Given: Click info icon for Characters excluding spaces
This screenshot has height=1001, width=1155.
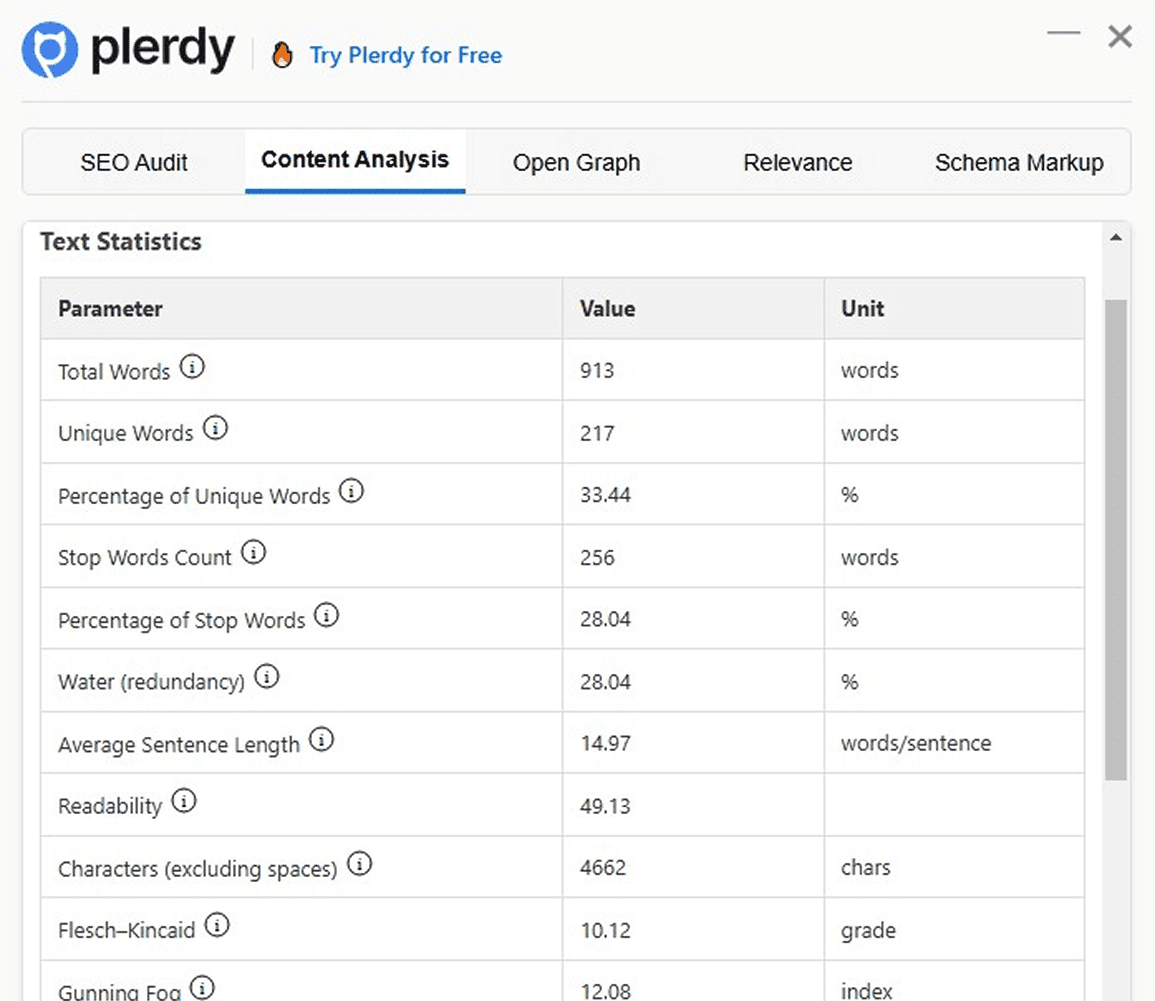Looking at the screenshot, I should [359, 865].
